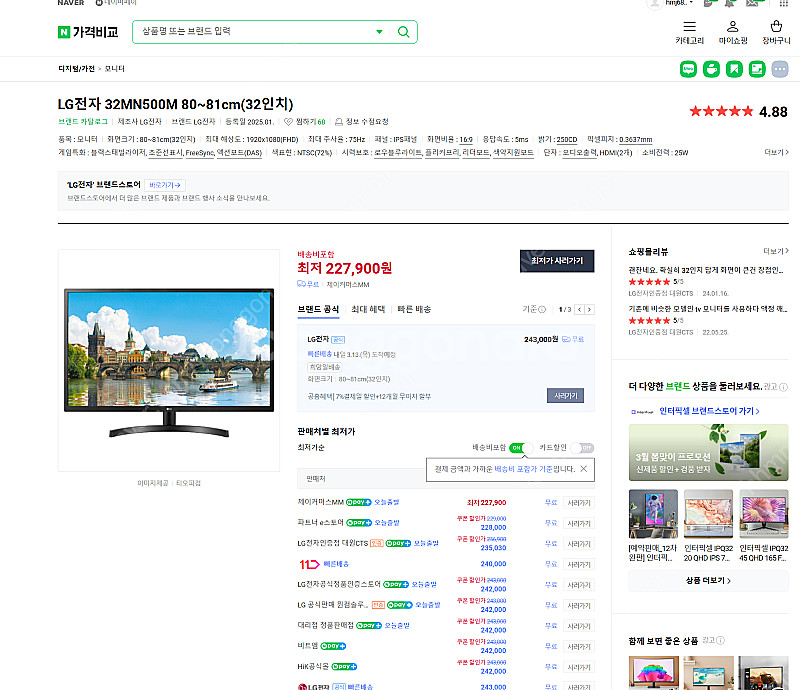The width and height of the screenshot is (800, 690).
Task: Click the 상품 더보기 button
Action: 708,581
